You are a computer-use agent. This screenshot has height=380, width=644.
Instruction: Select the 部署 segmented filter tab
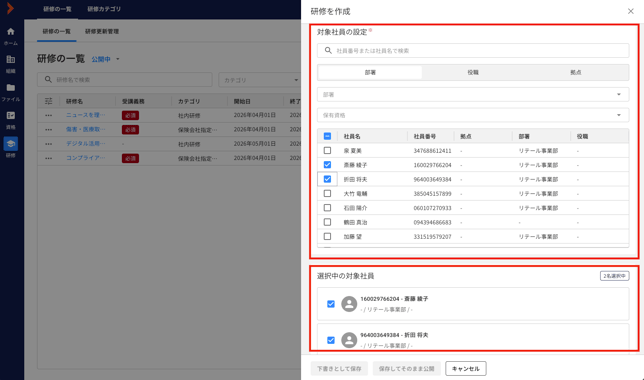pos(370,72)
